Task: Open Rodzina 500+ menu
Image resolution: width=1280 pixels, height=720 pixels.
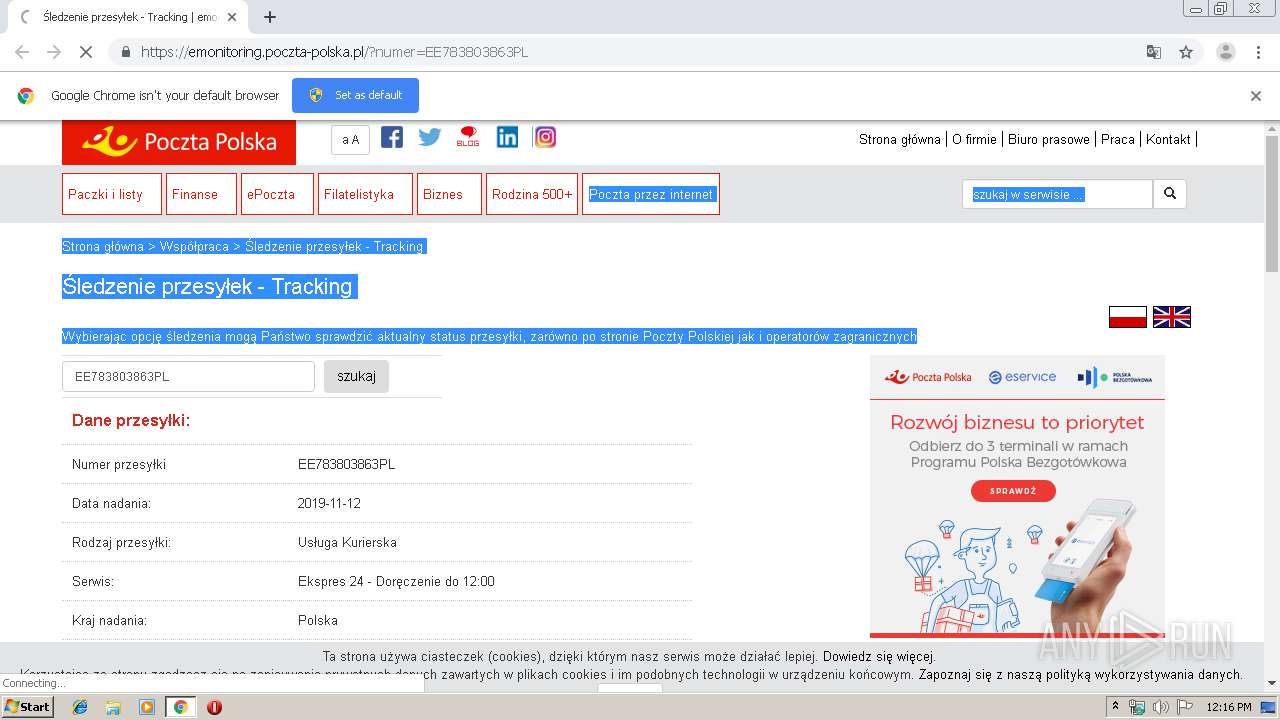Action: [533, 194]
